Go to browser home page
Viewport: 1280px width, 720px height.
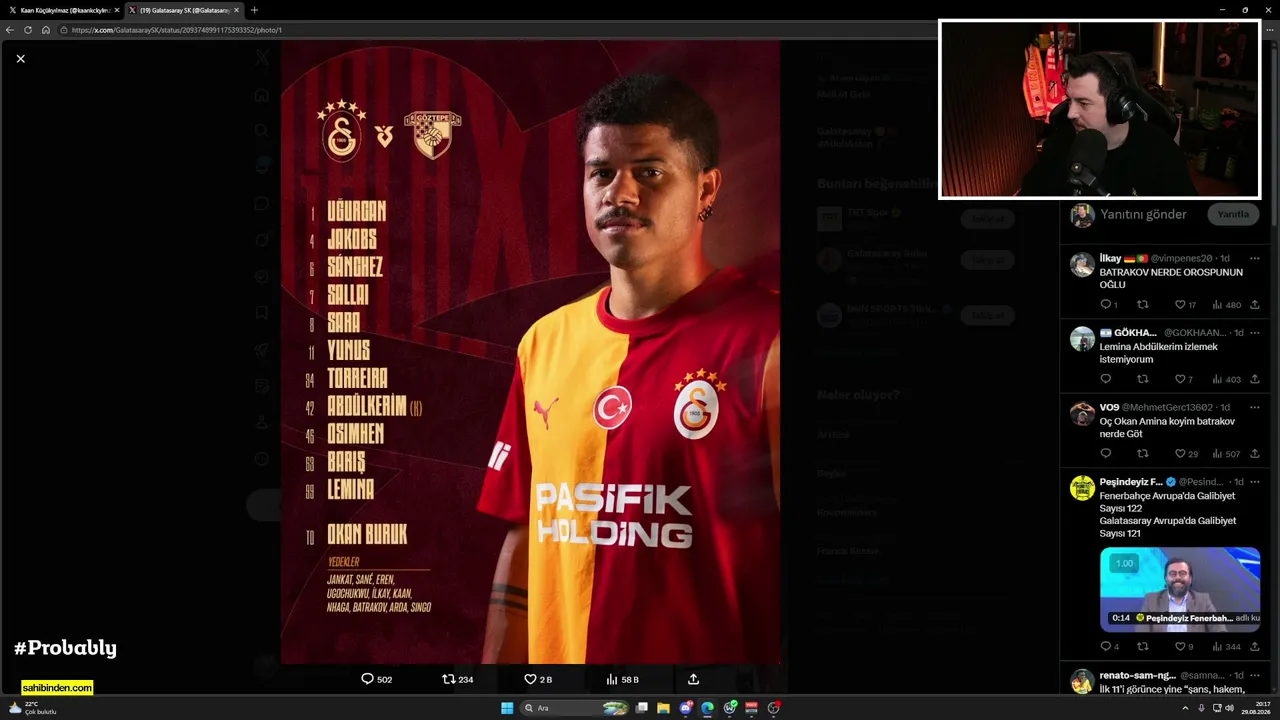pyautogui.click(x=46, y=30)
